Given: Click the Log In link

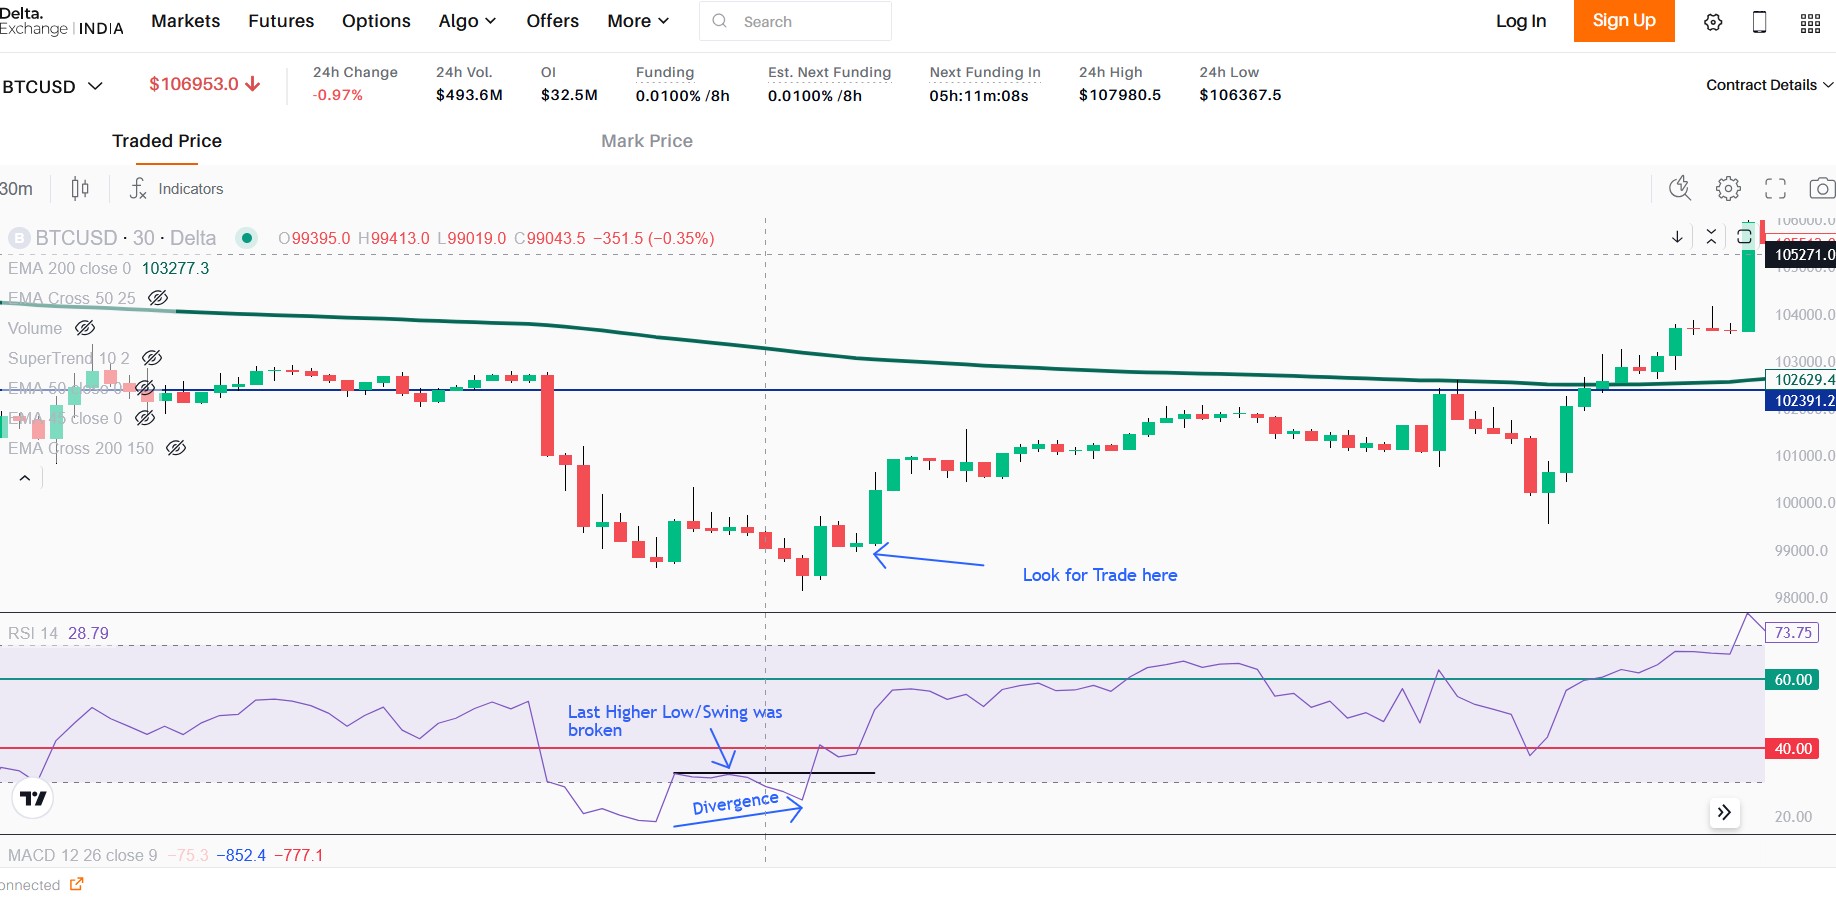Looking at the screenshot, I should 1520,21.
